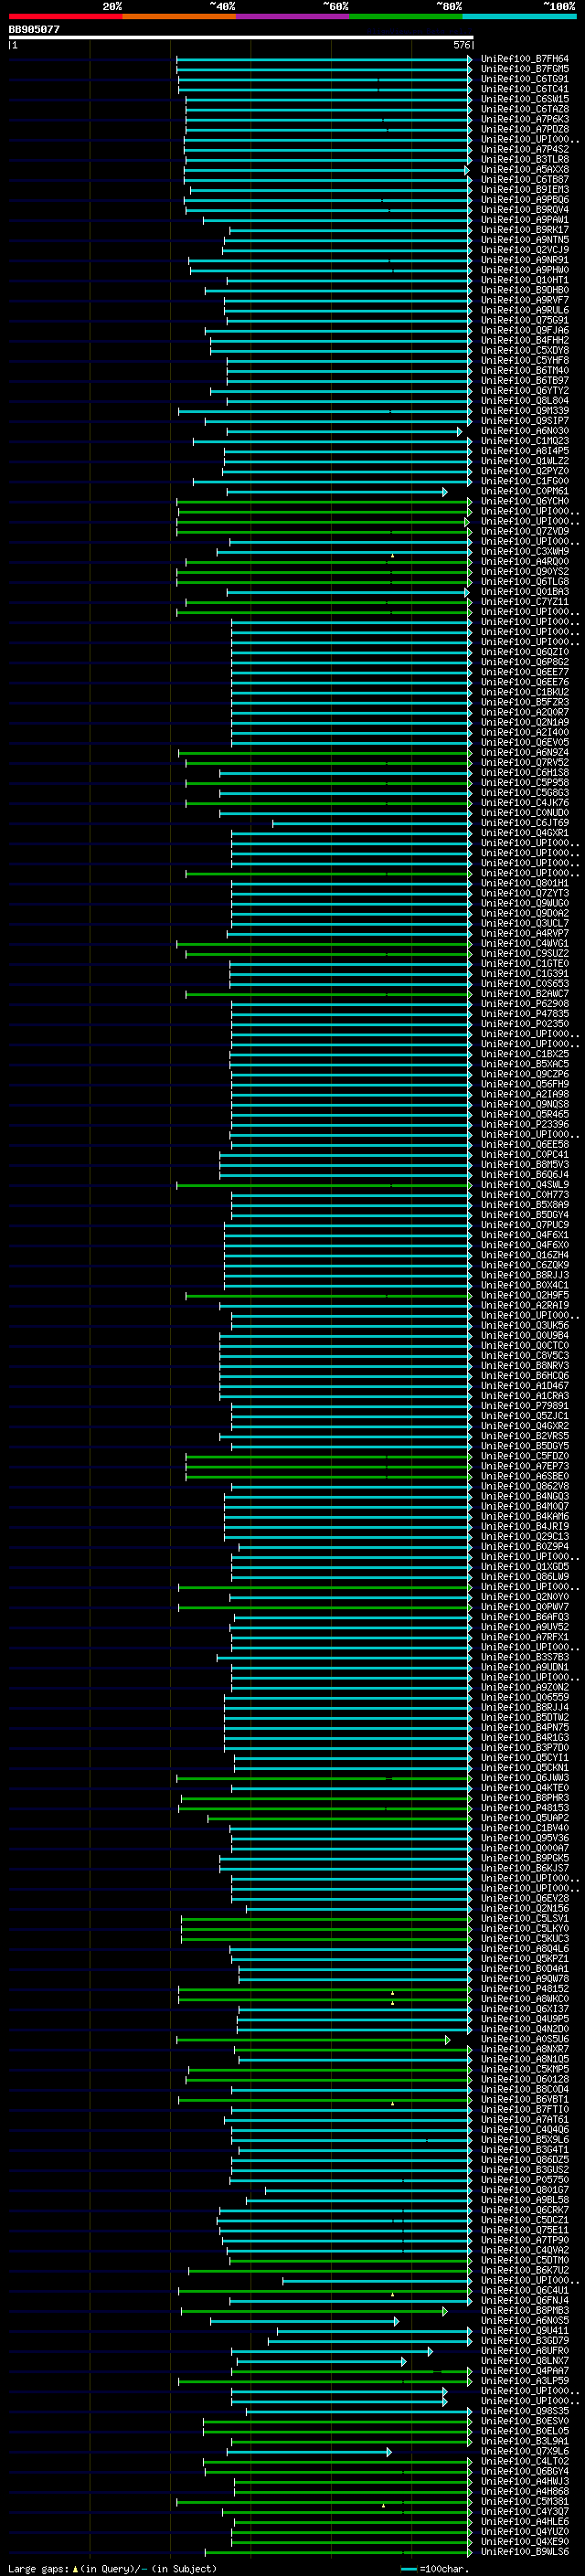Click the =100char. scale legend
This screenshot has width=585, height=2576.
(435, 2568)
